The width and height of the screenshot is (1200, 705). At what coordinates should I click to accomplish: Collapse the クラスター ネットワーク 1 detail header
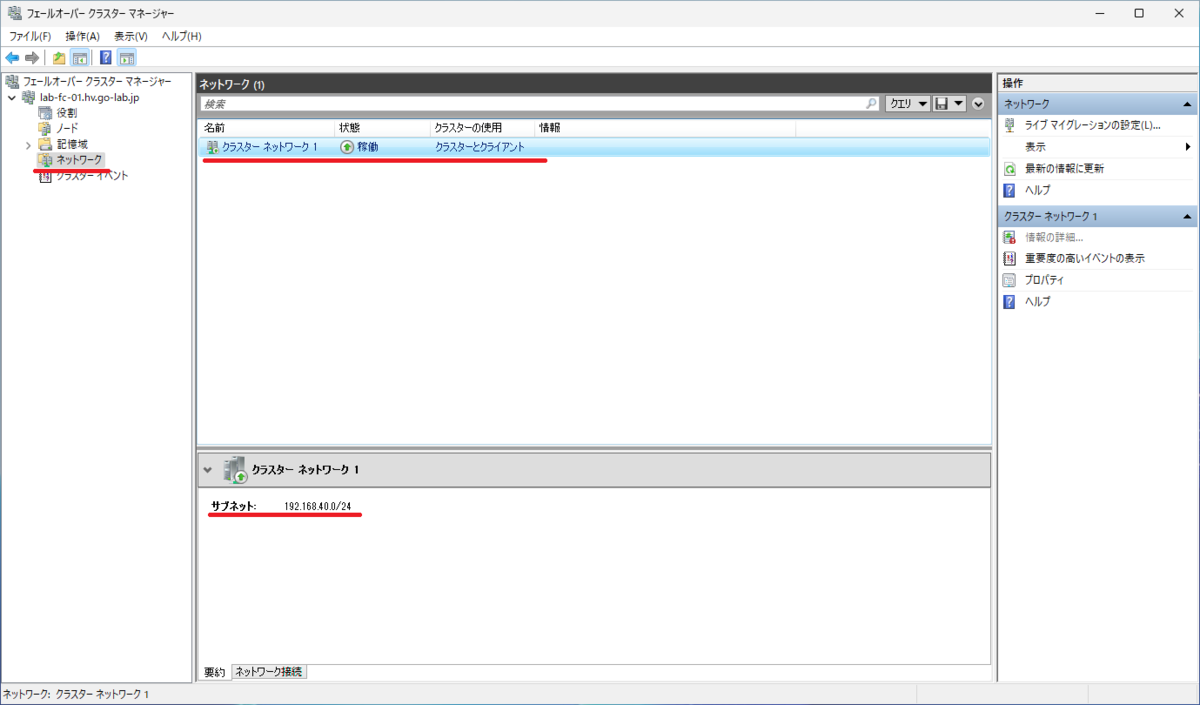[x=207, y=469]
